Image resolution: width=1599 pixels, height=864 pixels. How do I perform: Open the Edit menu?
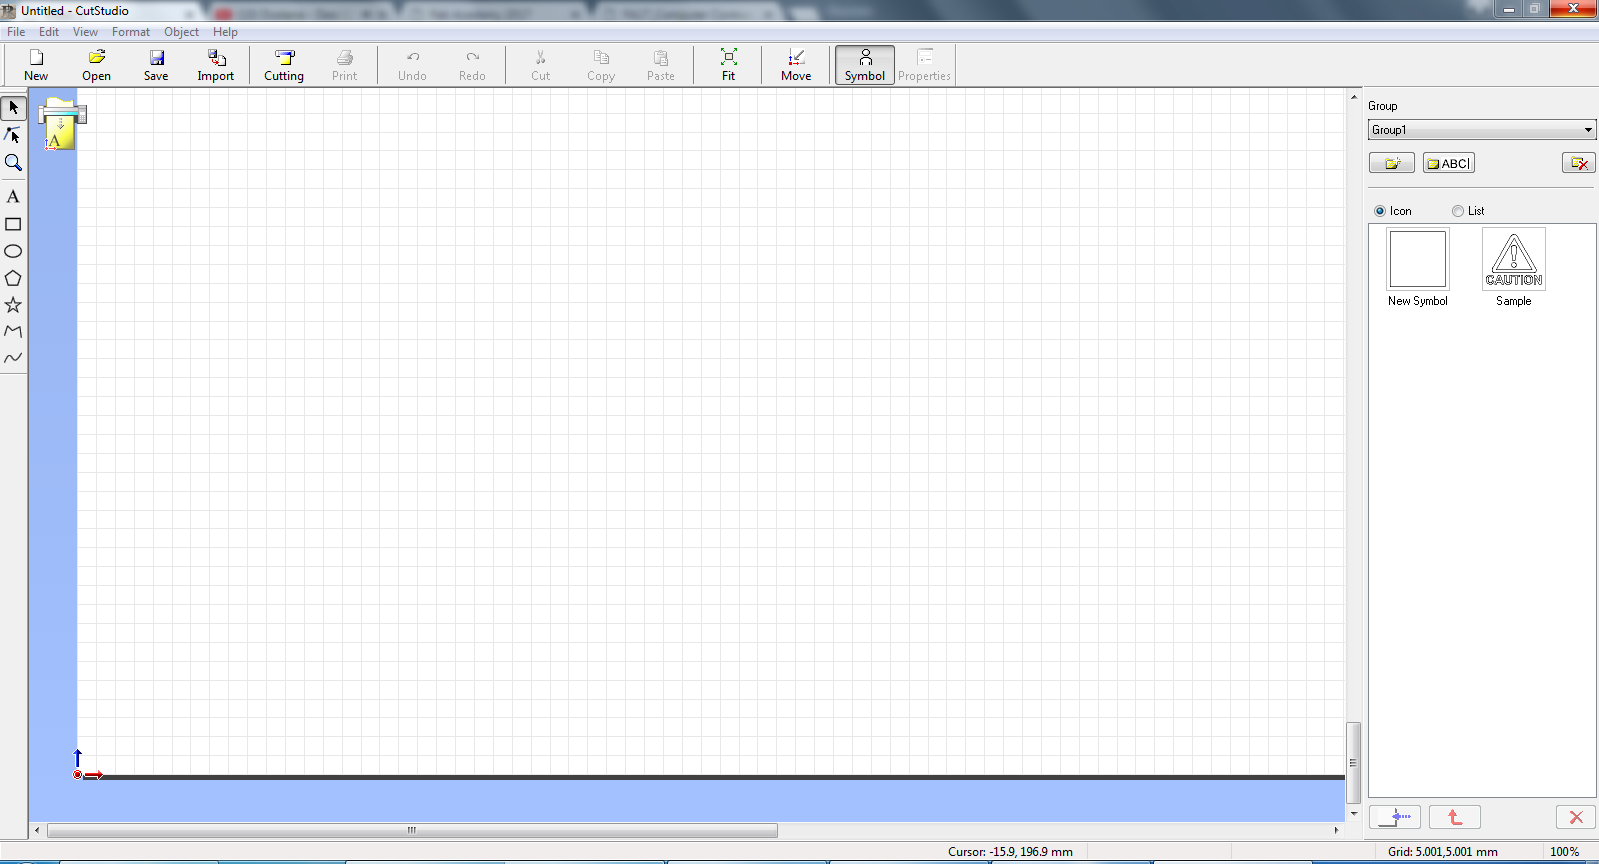[x=49, y=32]
